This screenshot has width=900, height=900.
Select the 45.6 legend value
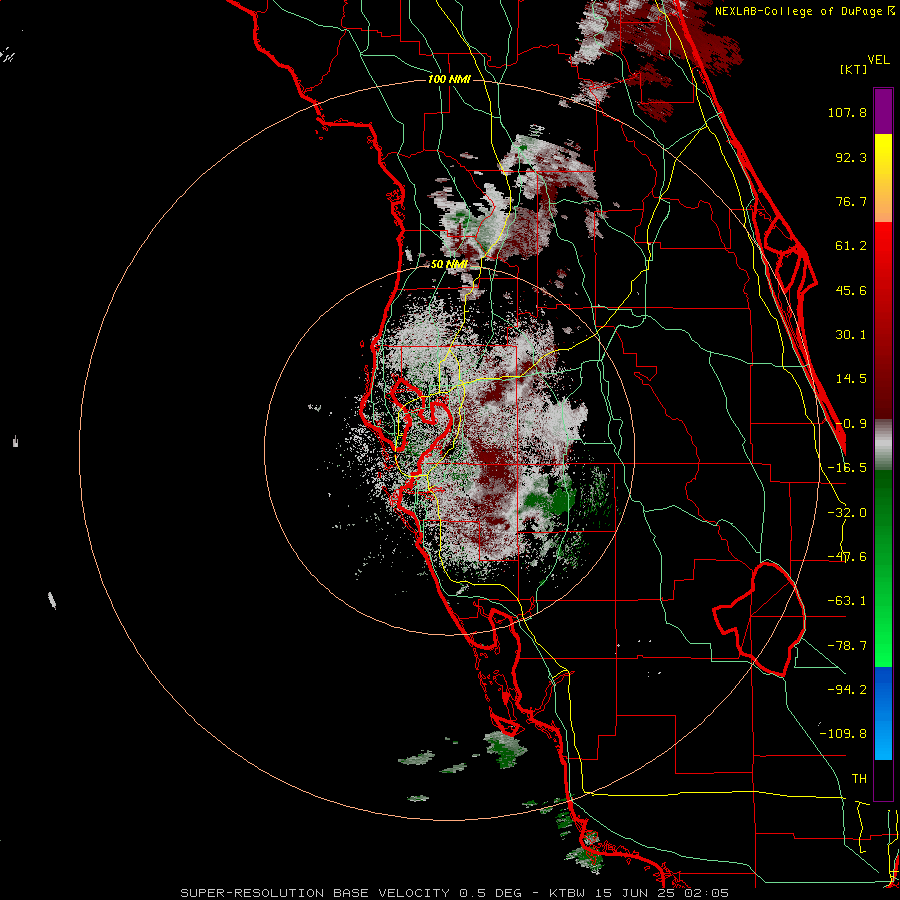[x=851, y=290]
